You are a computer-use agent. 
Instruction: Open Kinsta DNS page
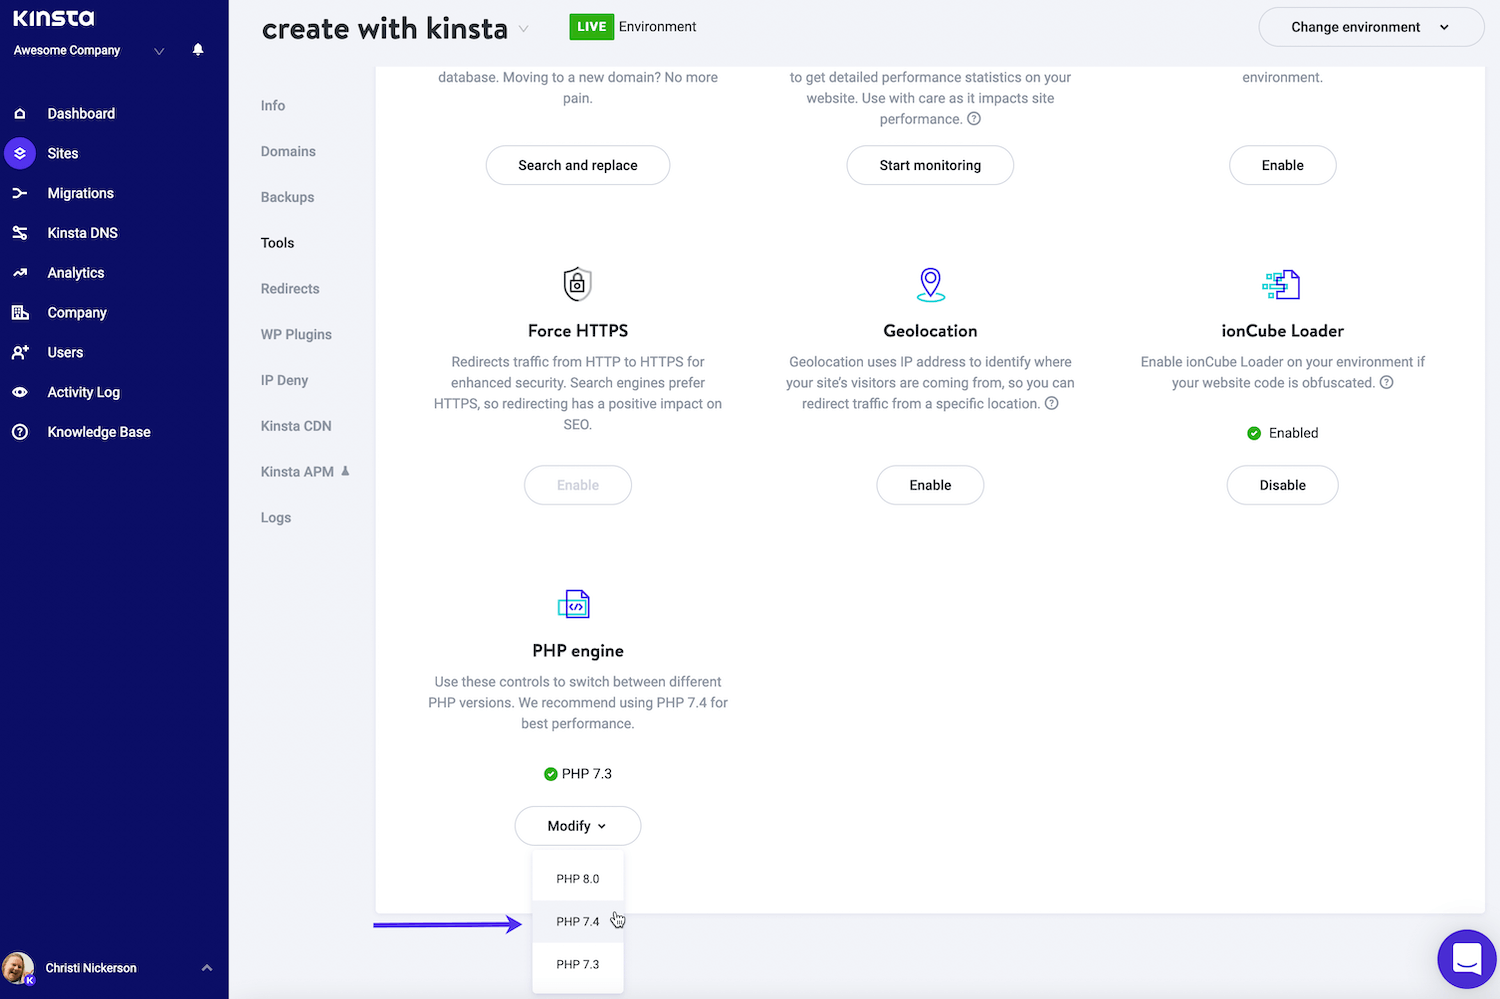pyautogui.click(x=83, y=233)
